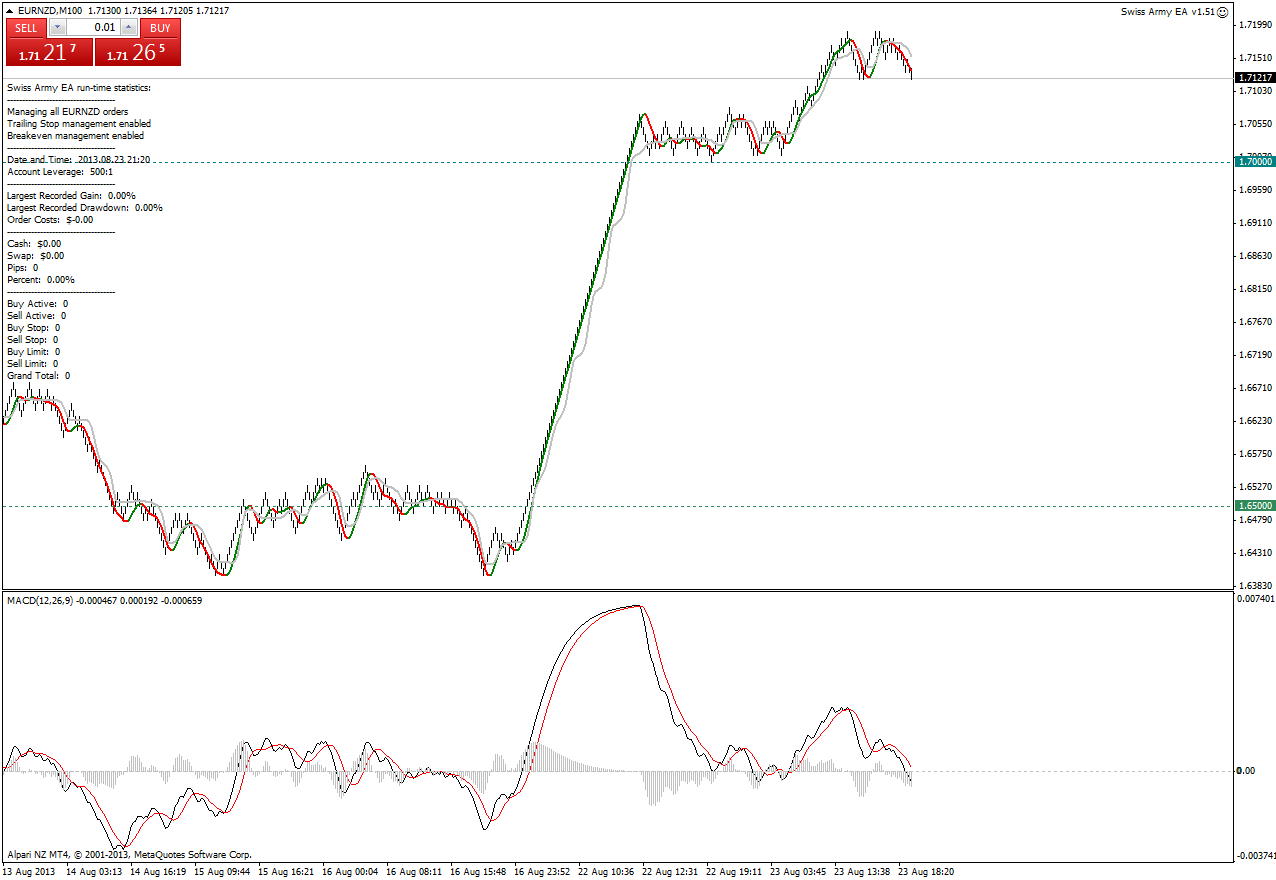The height and width of the screenshot is (880, 1276).
Task: Click 'Pips: 0' line
Action: [x=22, y=268]
